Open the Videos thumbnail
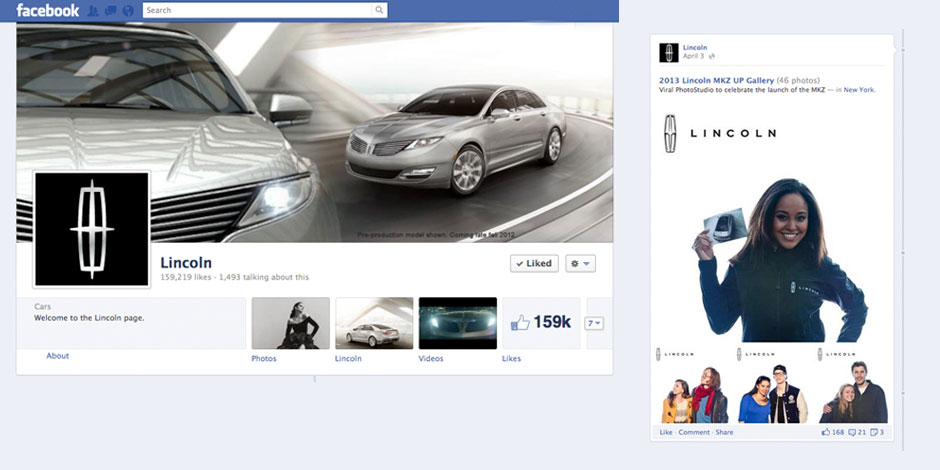This screenshot has width=940, height=470. 458,323
